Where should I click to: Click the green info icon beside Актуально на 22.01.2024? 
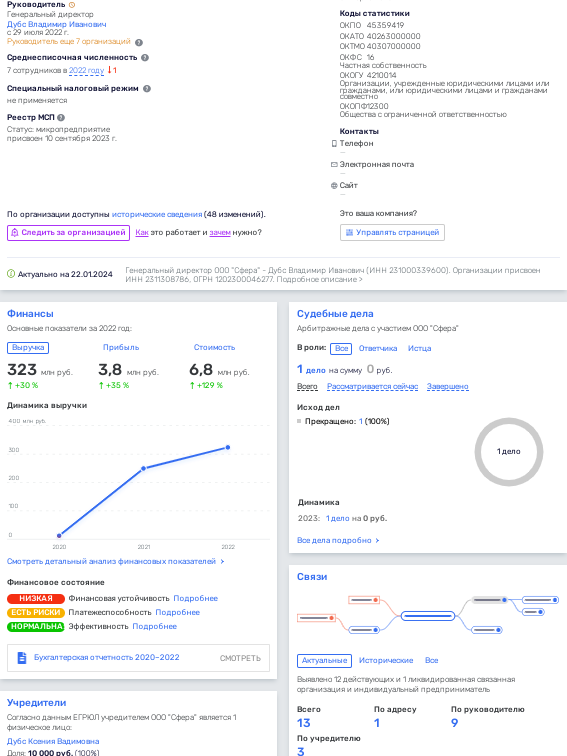coord(11,274)
